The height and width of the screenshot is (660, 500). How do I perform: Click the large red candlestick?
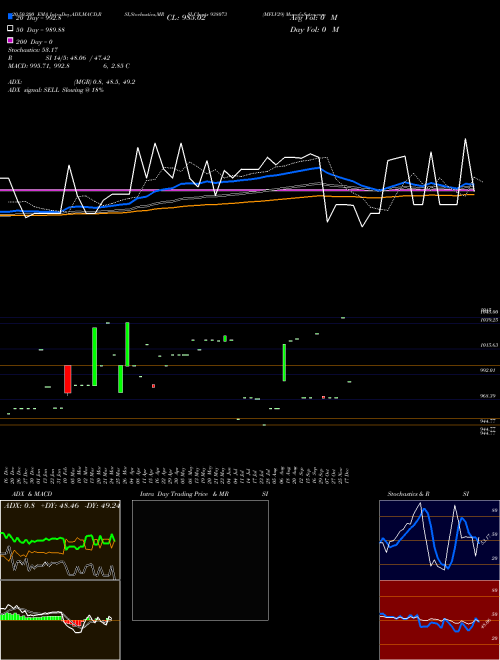pyautogui.click(x=68, y=379)
